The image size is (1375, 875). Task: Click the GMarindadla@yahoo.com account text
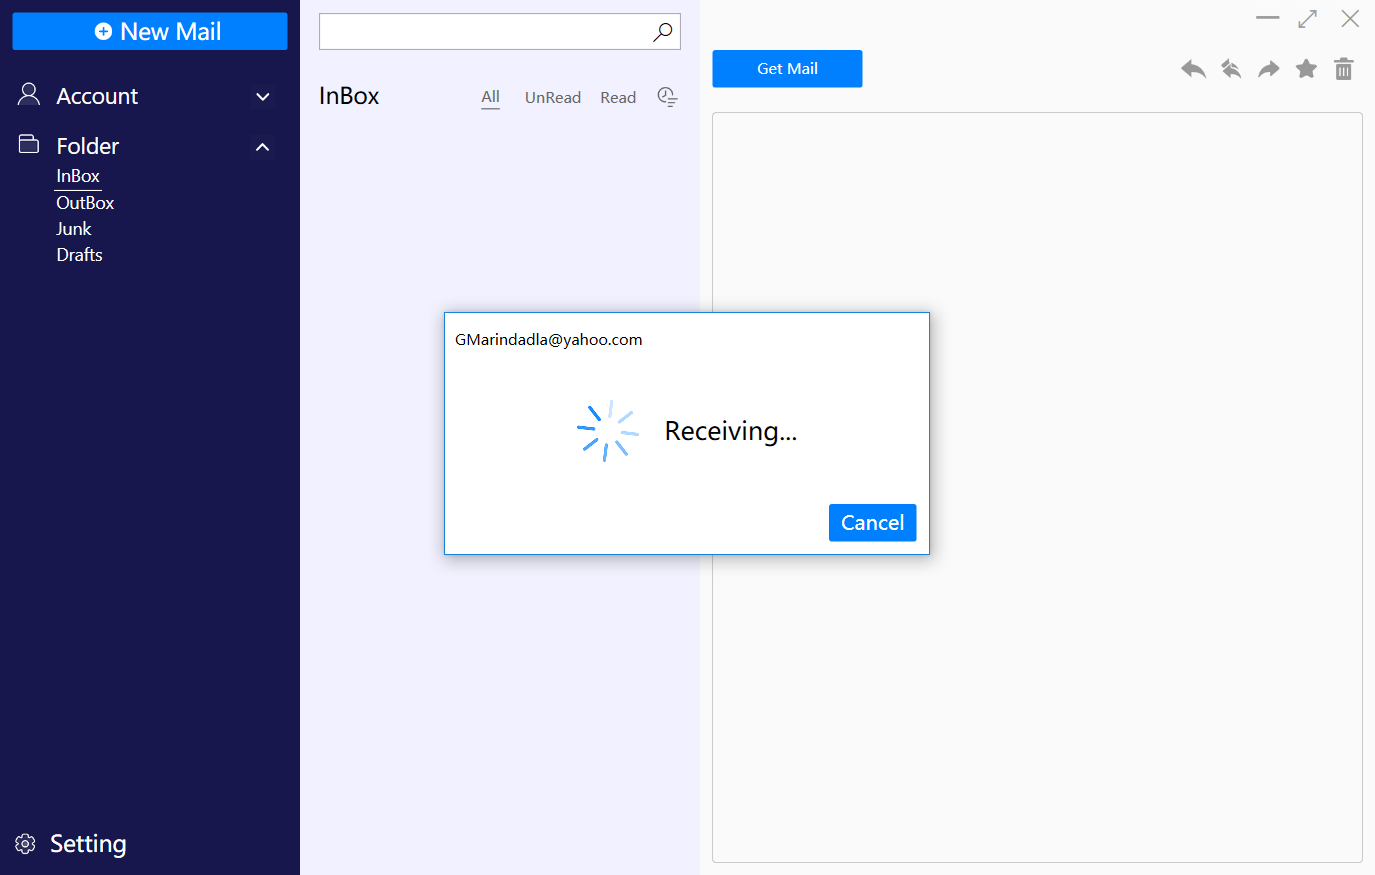[x=549, y=340]
